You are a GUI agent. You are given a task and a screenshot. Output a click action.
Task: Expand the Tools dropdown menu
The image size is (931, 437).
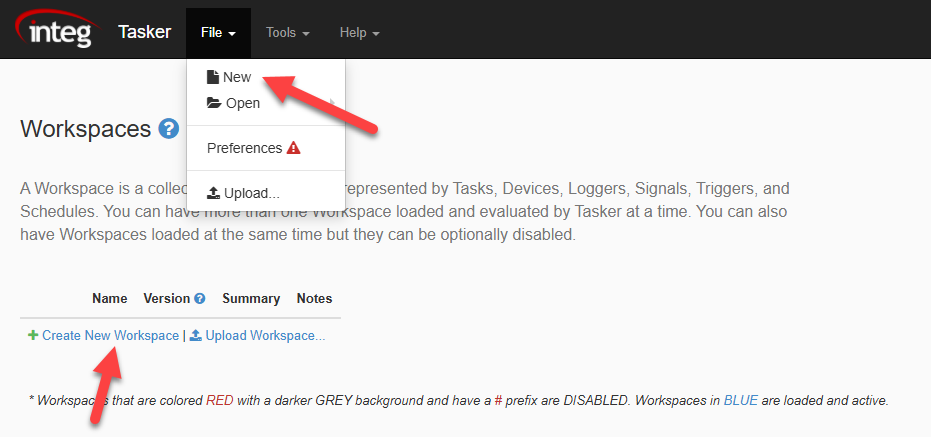click(287, 33)
